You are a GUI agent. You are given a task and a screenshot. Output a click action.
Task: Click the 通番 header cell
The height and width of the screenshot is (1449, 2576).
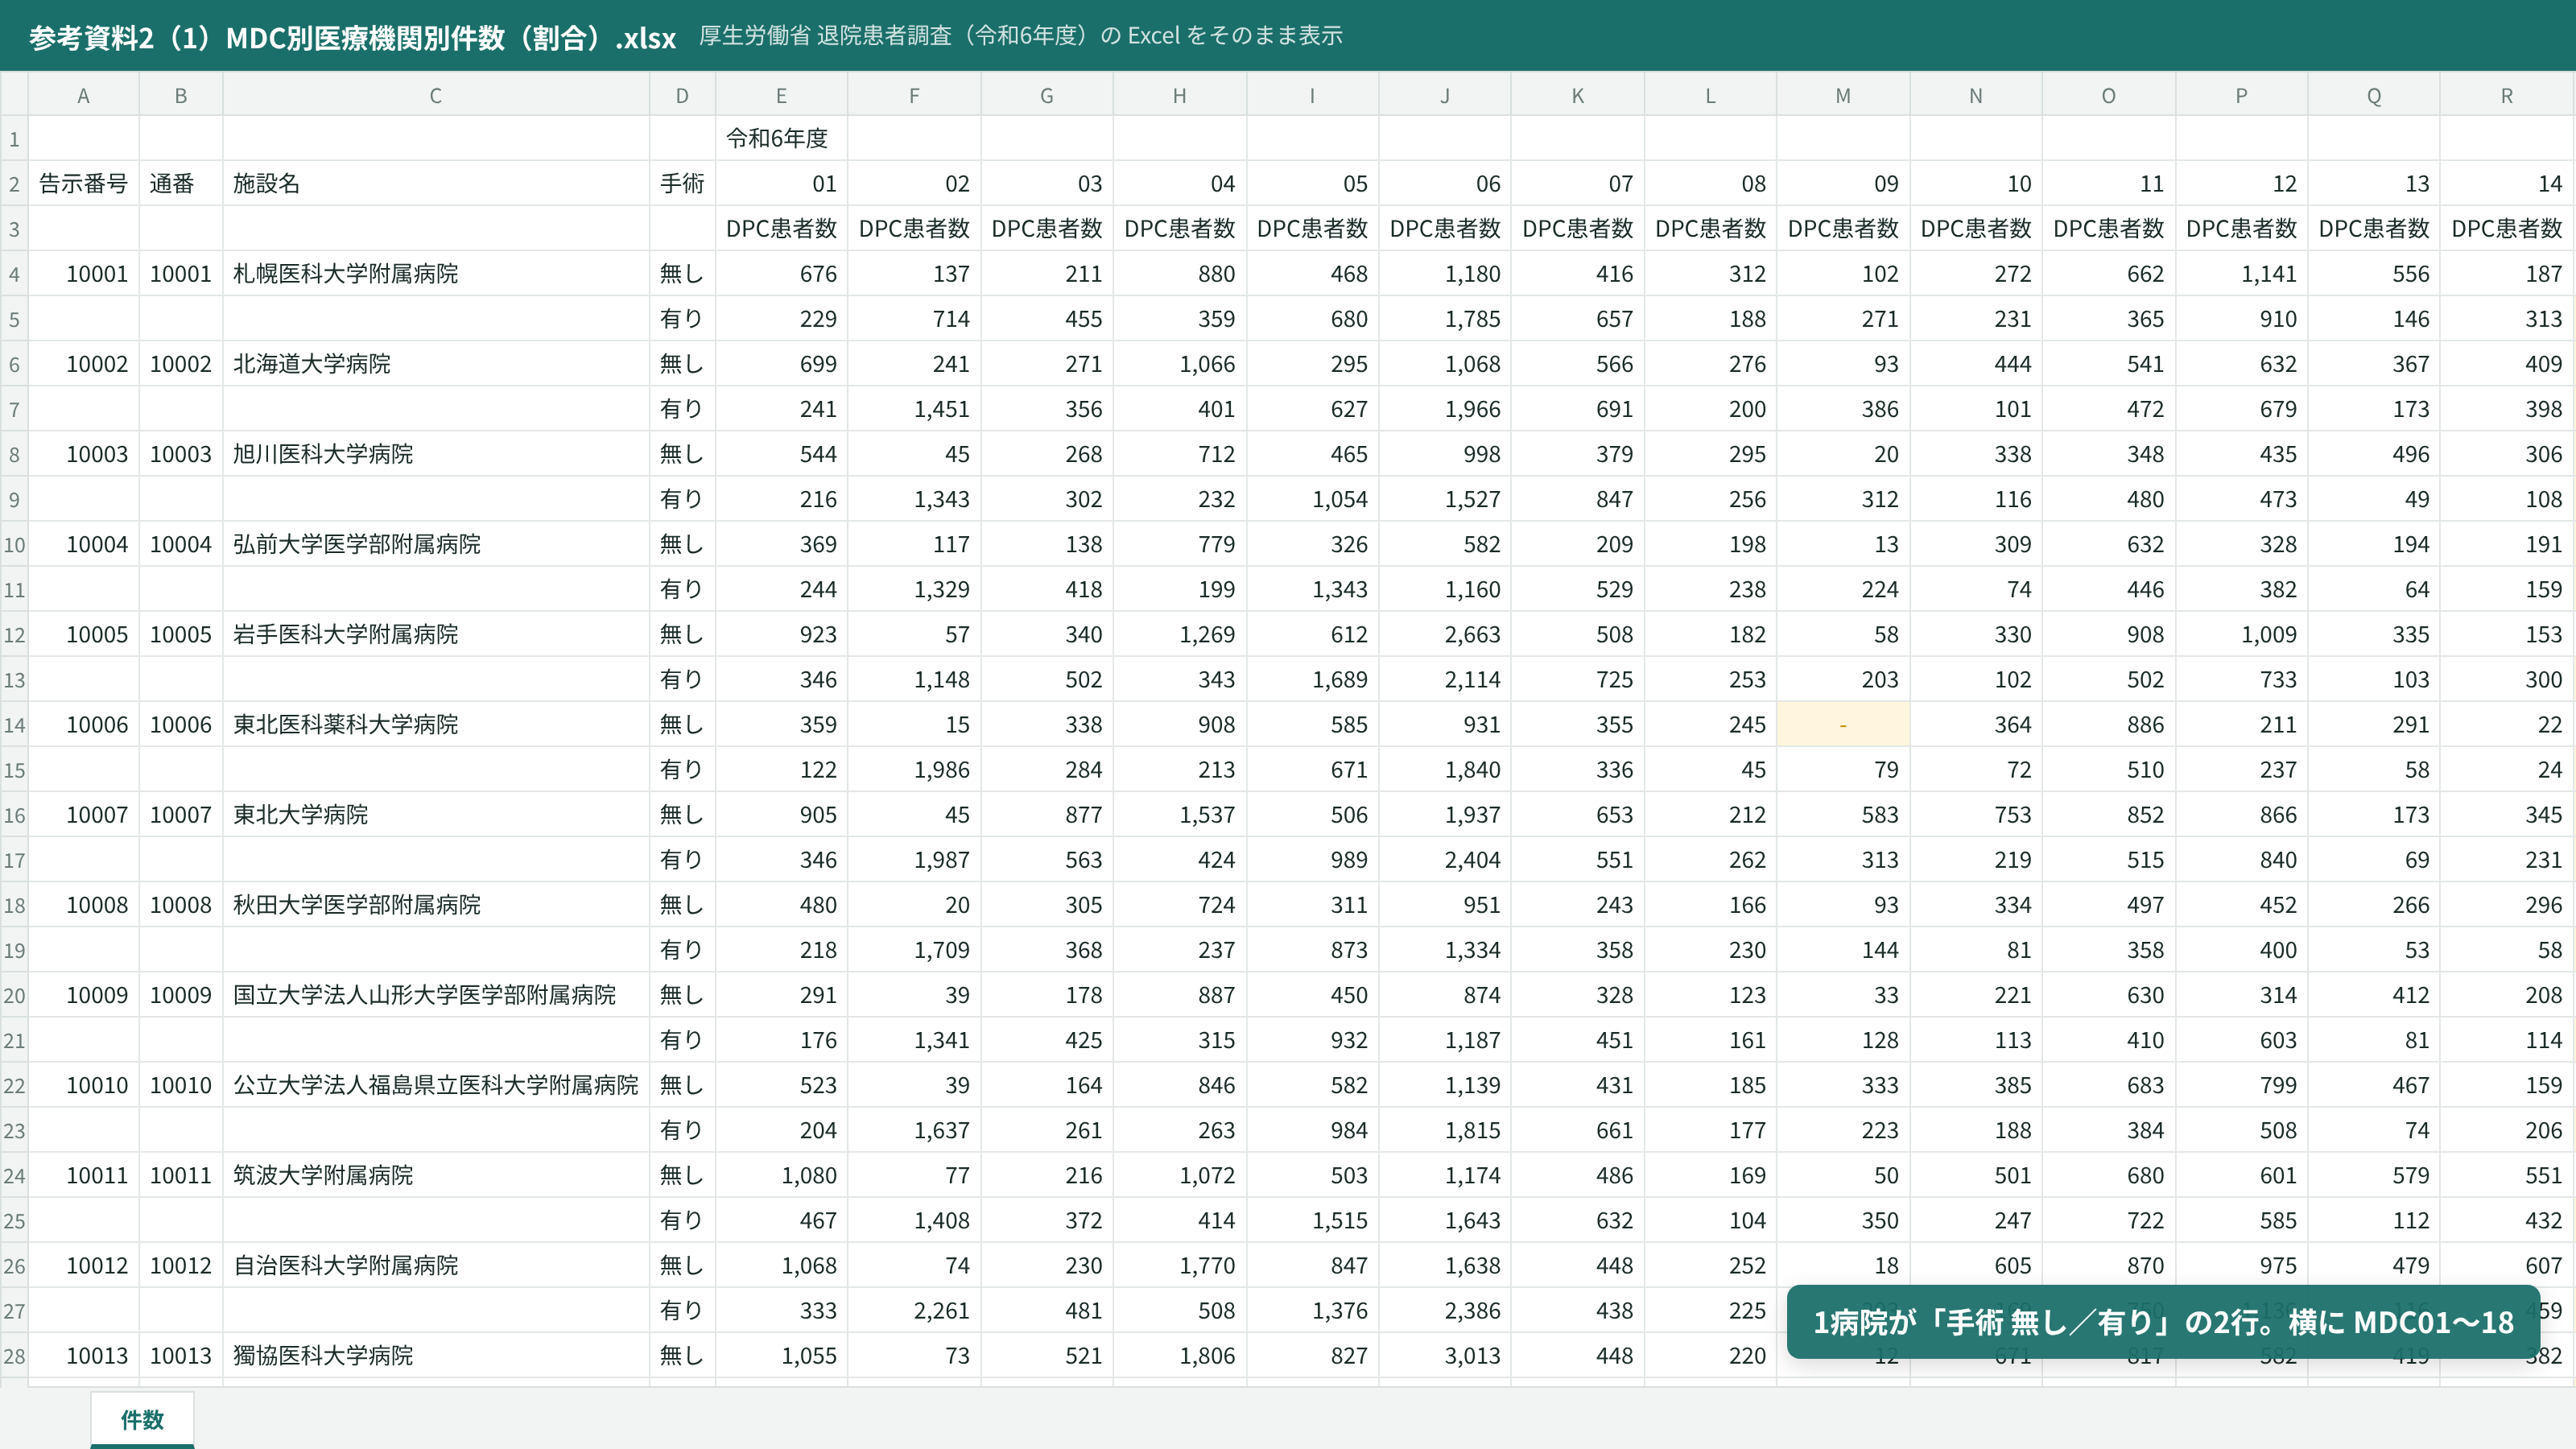[x=180, y=184]
